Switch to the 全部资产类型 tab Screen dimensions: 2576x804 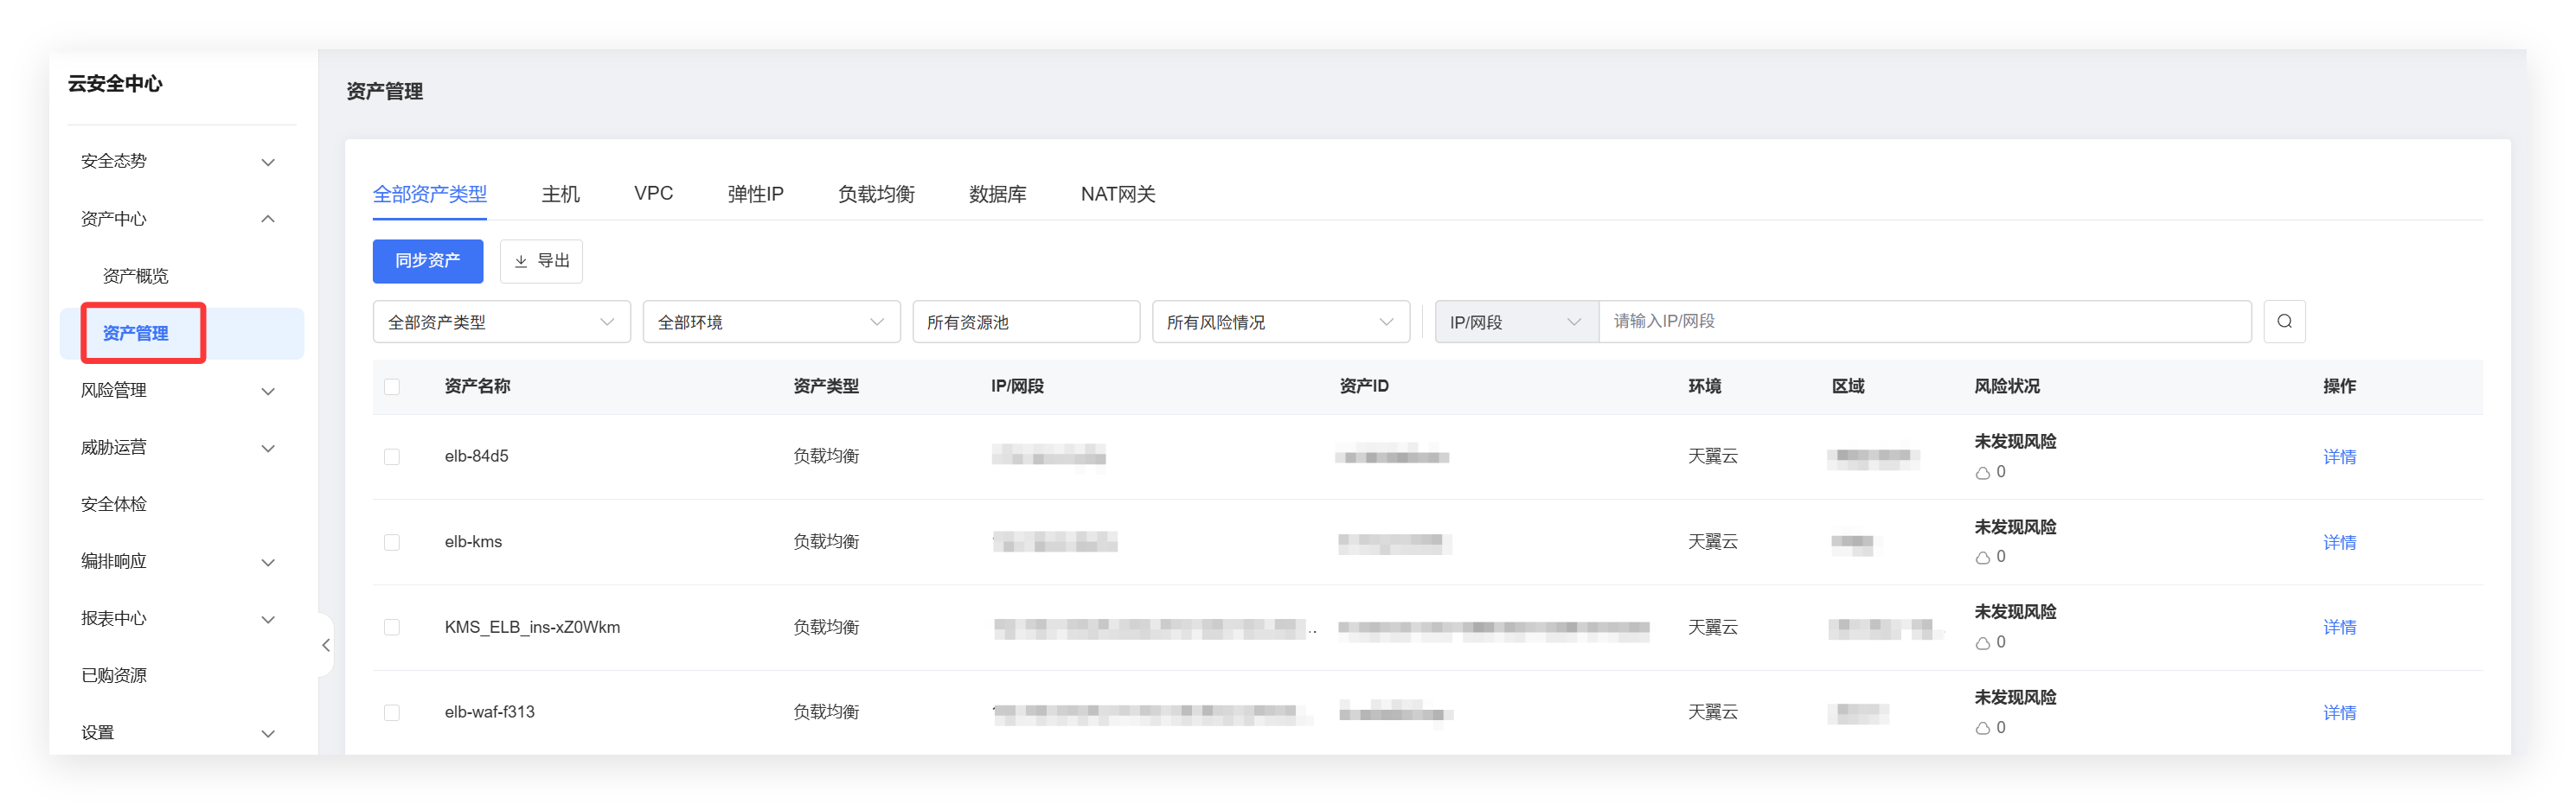point(430,194)
